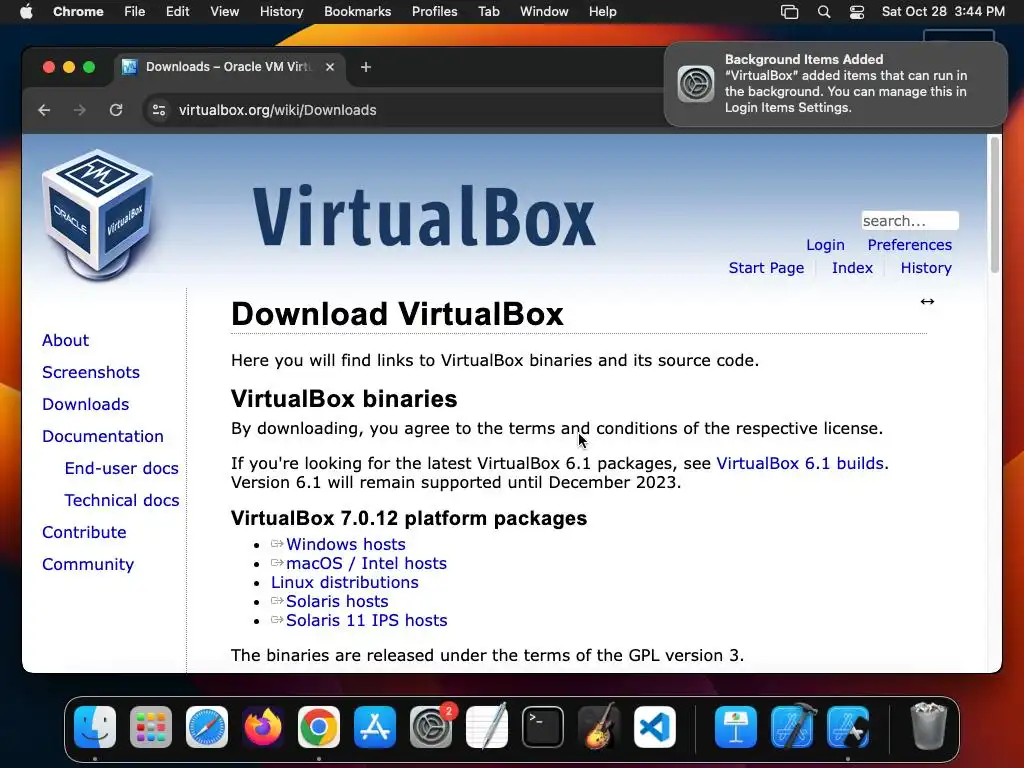Image resolution: width=1024 pixels, height=768 pixels.
Task: Open Documentation in the sidebar
Action: 103,436
